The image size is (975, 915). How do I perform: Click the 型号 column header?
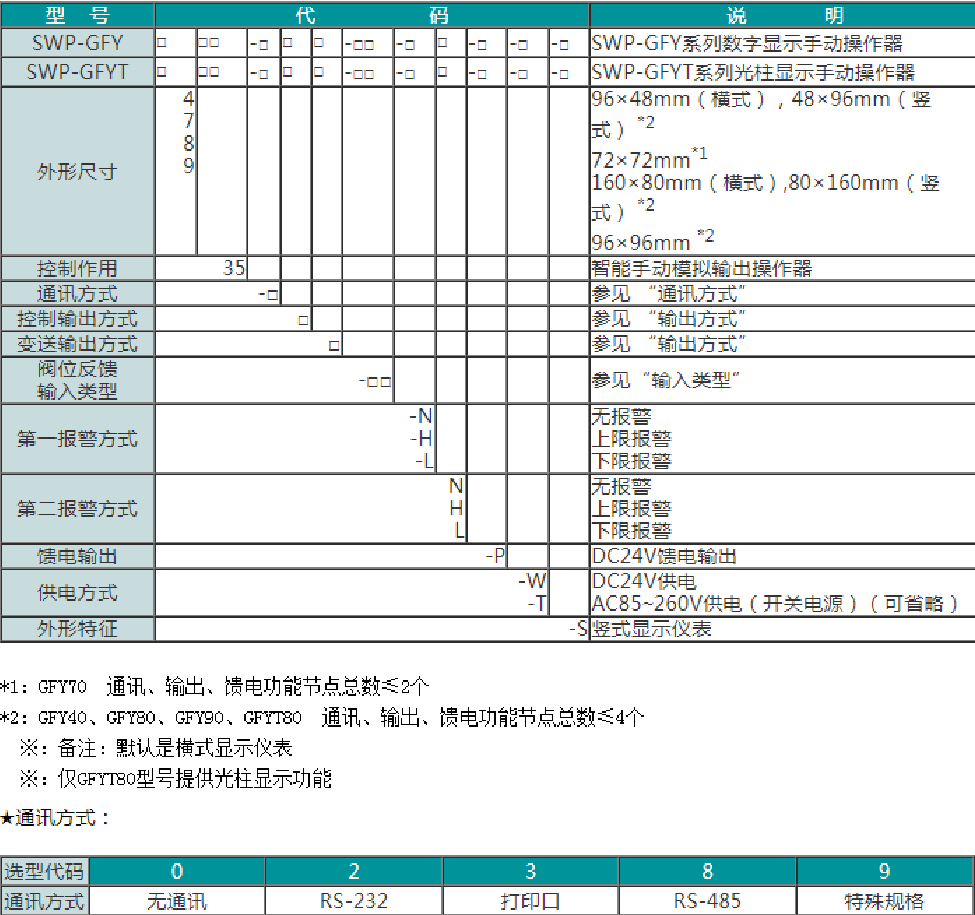click(78, 15)
